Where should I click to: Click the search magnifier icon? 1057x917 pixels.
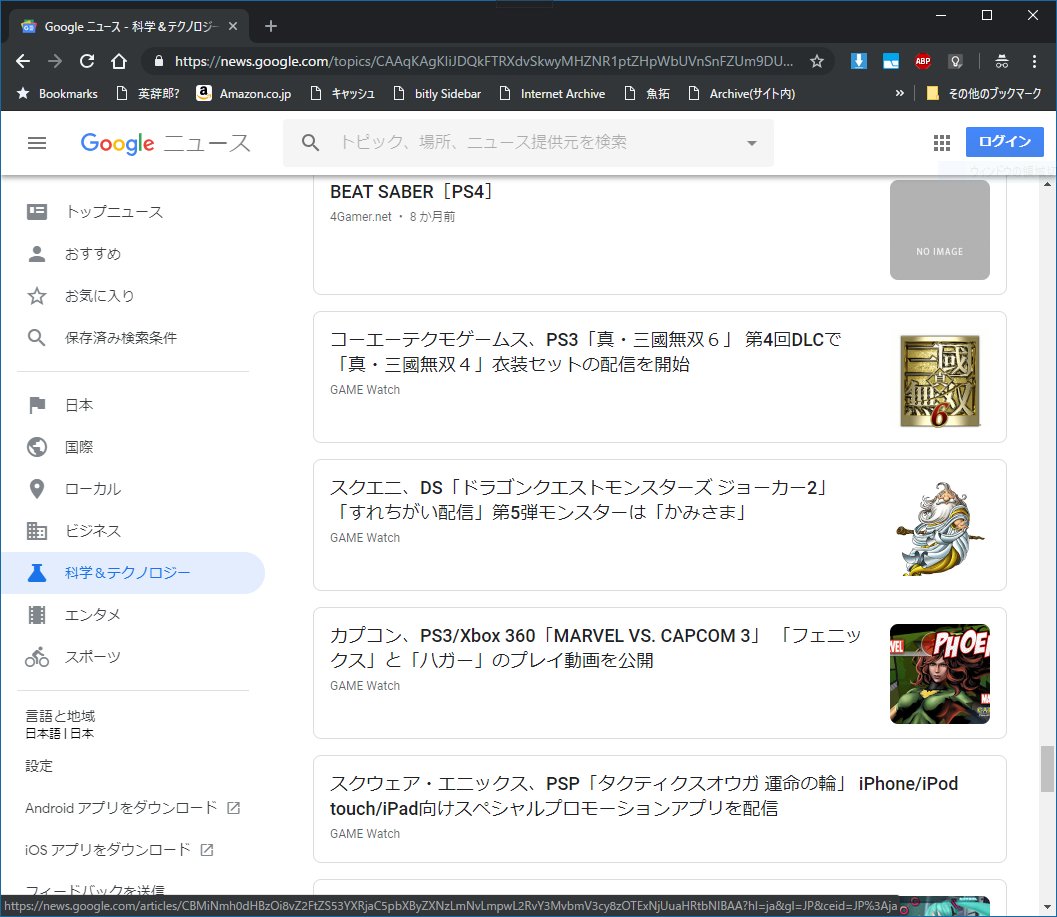(x=310, y=142)
